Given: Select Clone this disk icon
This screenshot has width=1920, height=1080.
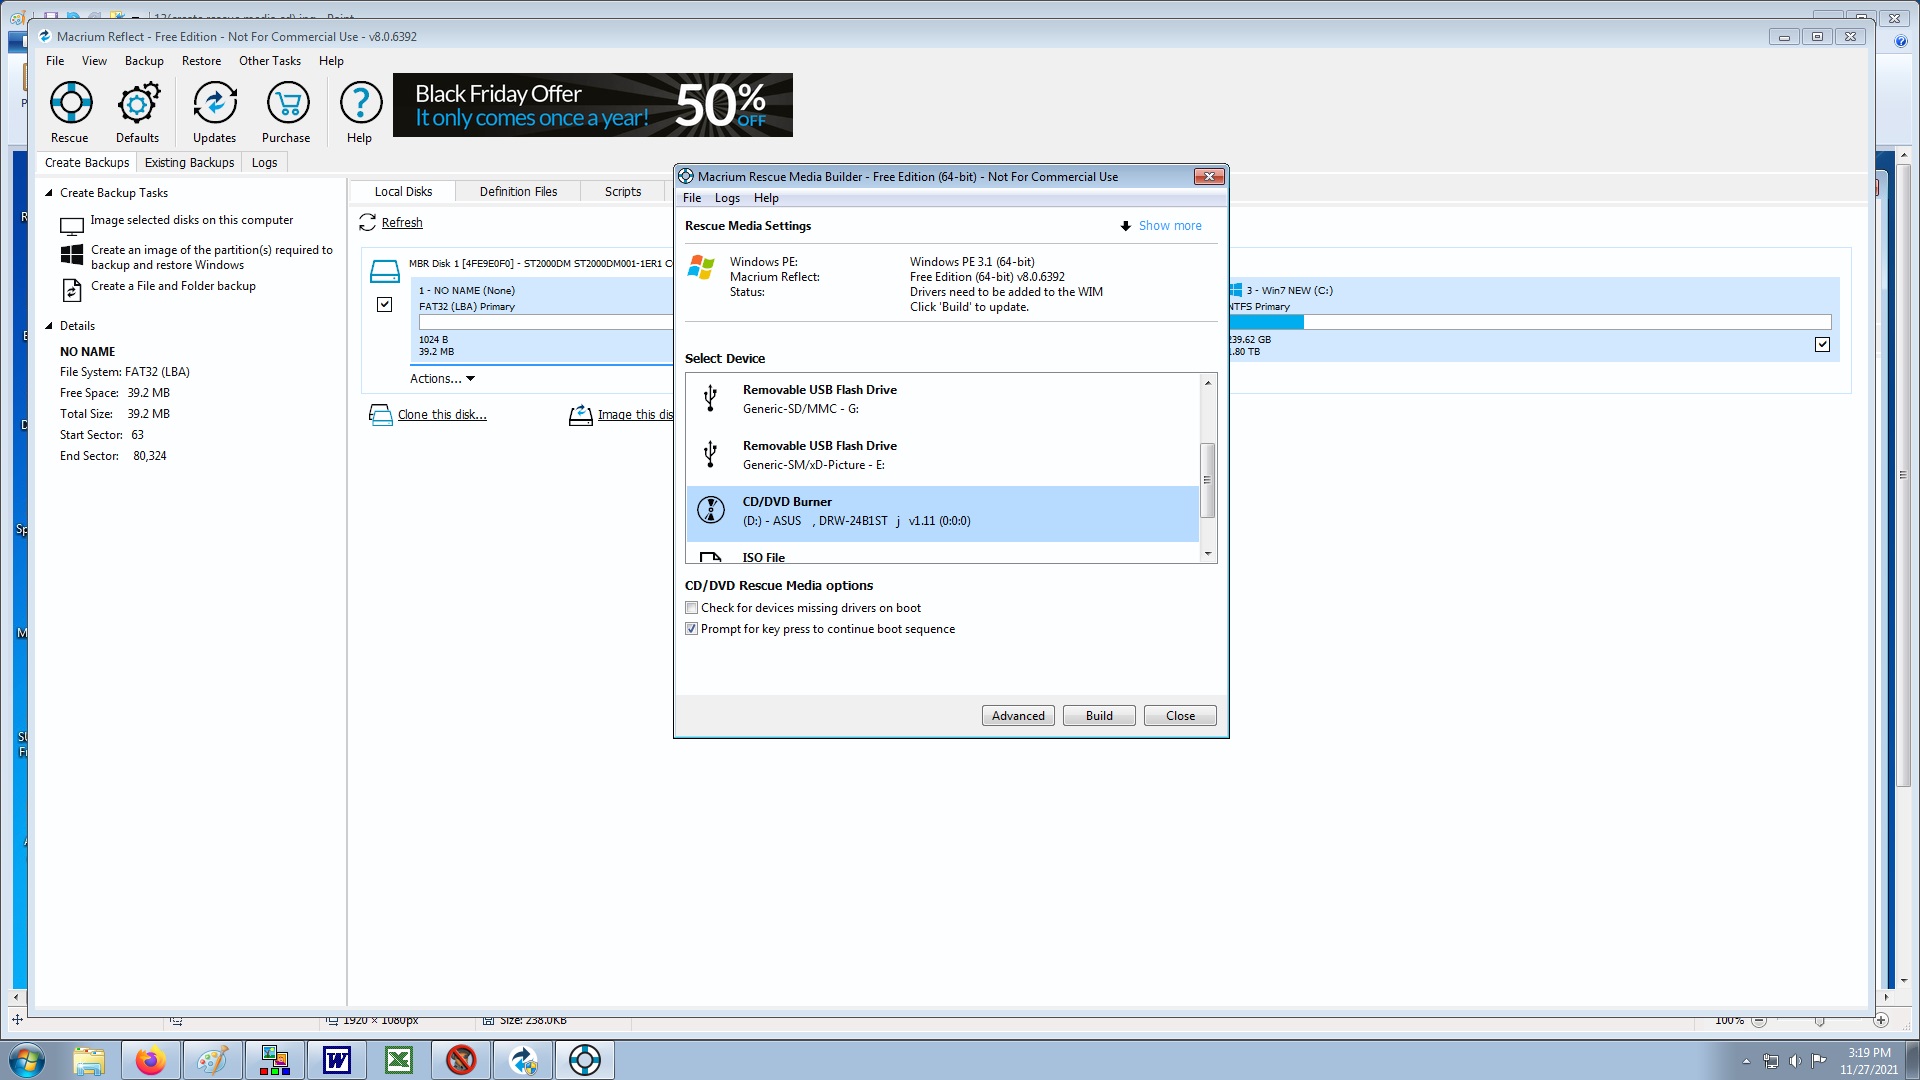Looking at the screenshot, I should (381, 415).
